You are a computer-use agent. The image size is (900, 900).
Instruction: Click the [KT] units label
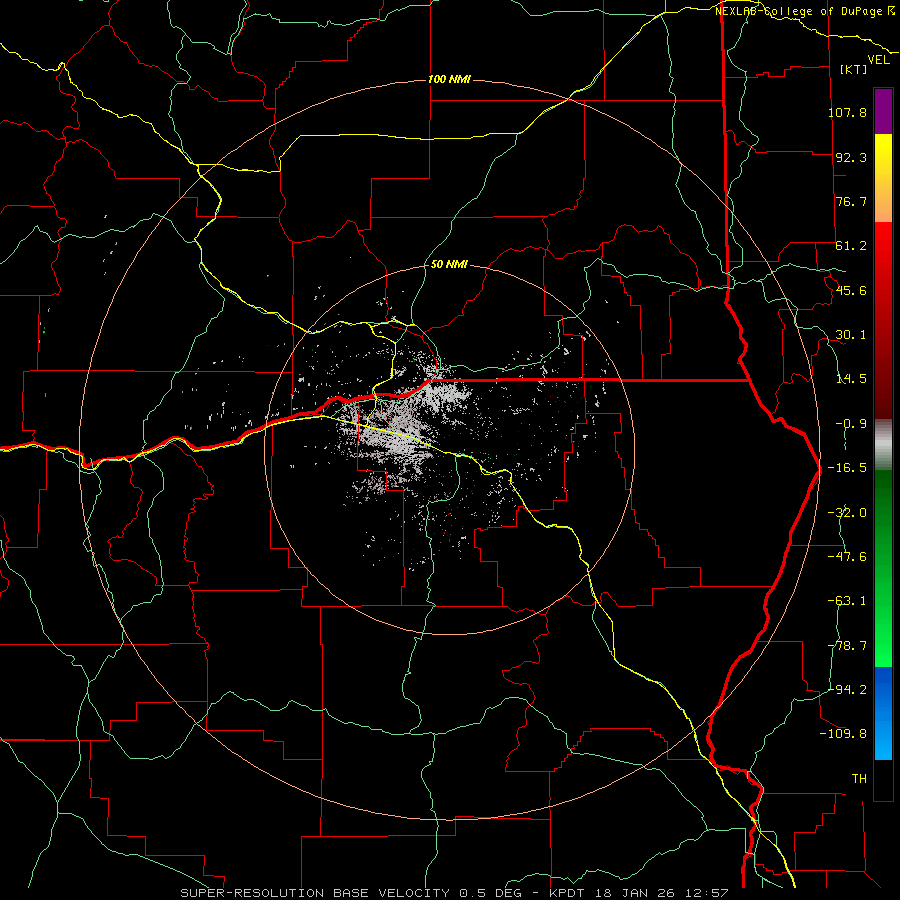[x=854, y=69]
